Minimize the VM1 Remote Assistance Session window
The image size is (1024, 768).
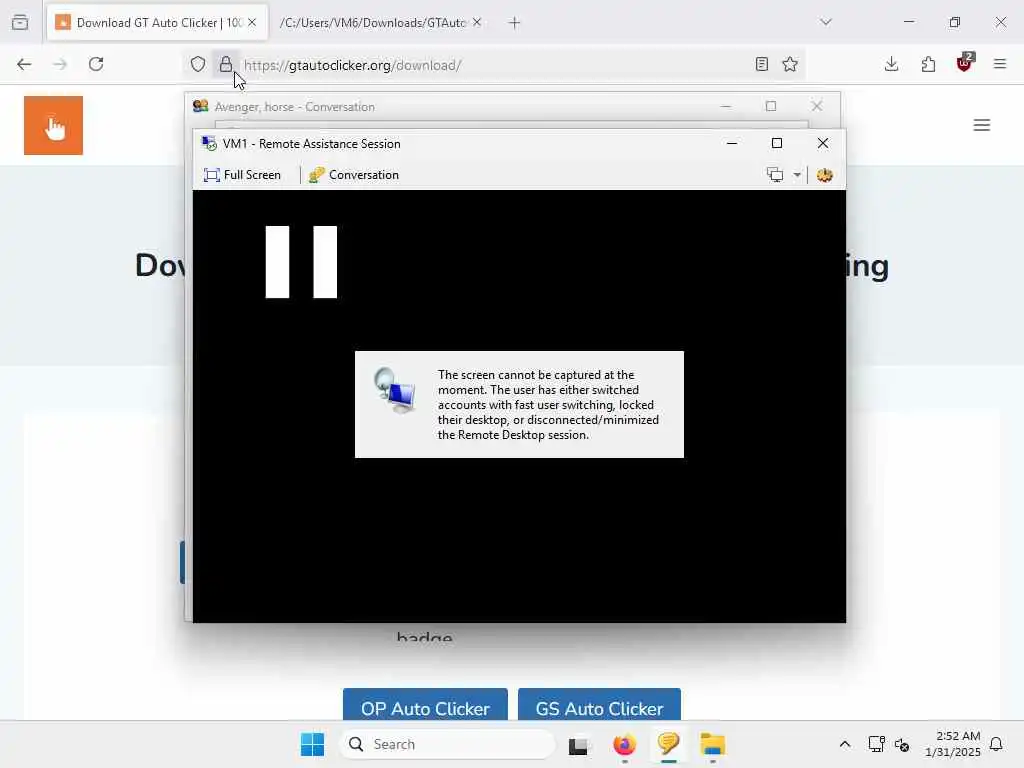coord(731,143)
